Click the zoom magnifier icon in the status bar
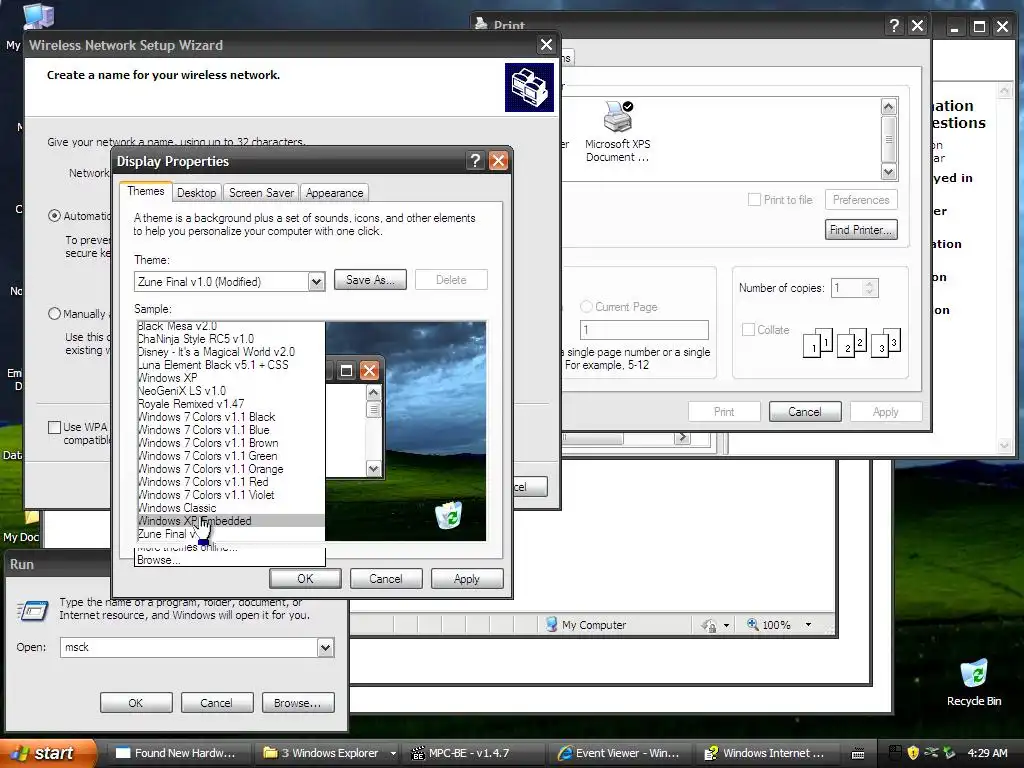 click(x=752, y=624)
